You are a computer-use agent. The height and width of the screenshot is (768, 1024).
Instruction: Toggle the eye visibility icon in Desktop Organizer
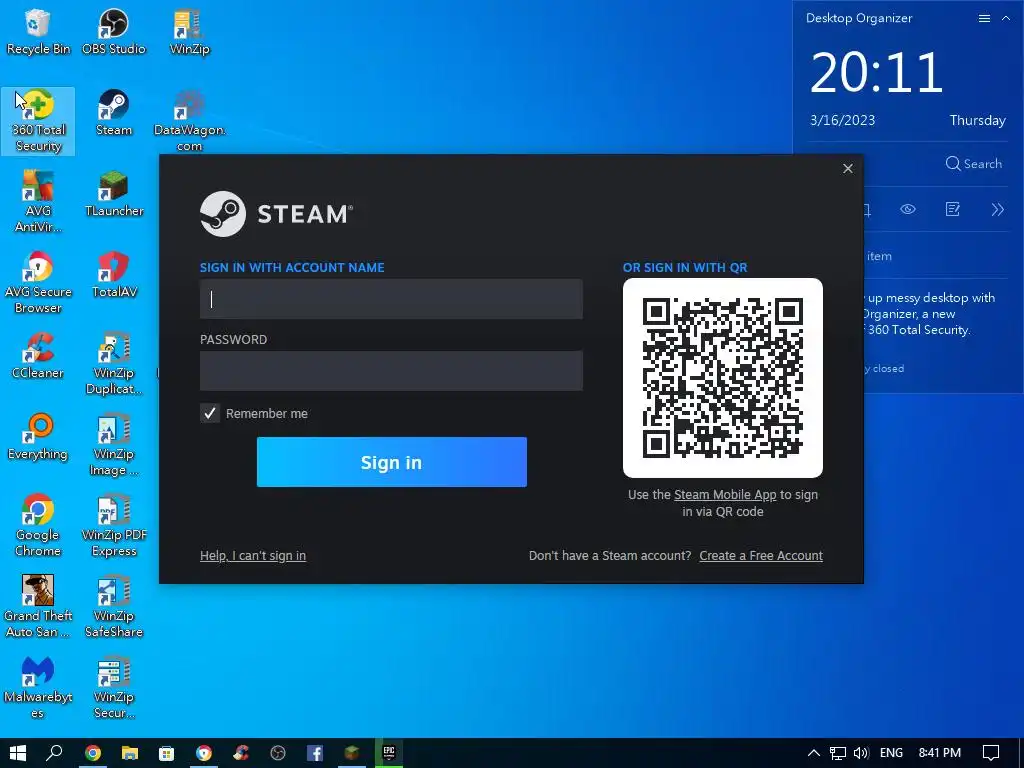pos(908,210)
